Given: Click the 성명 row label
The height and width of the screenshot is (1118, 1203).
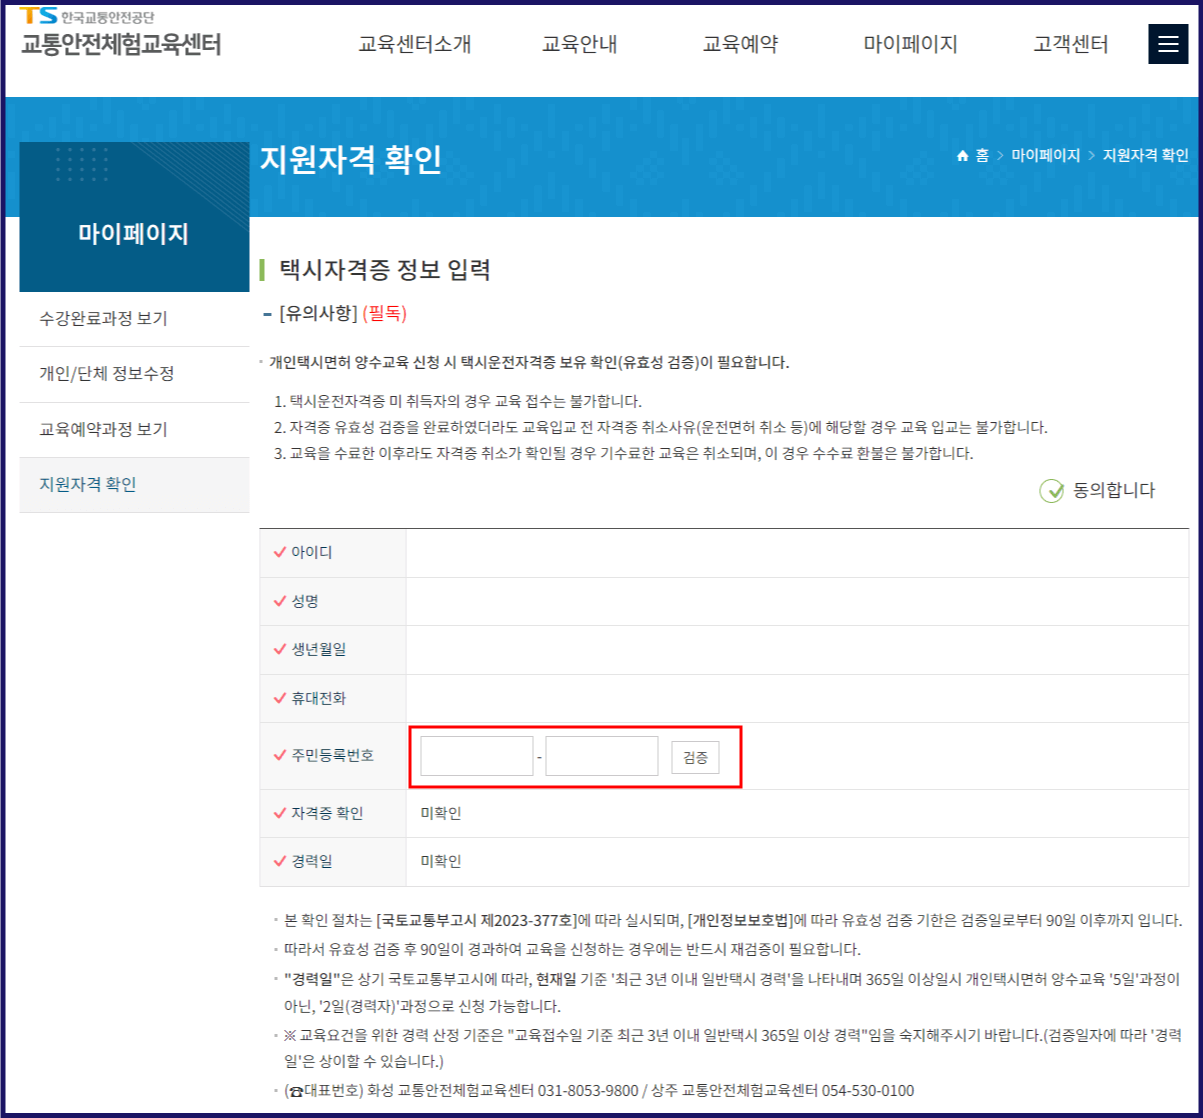Looking at the screenshot, I should (305, 601).
